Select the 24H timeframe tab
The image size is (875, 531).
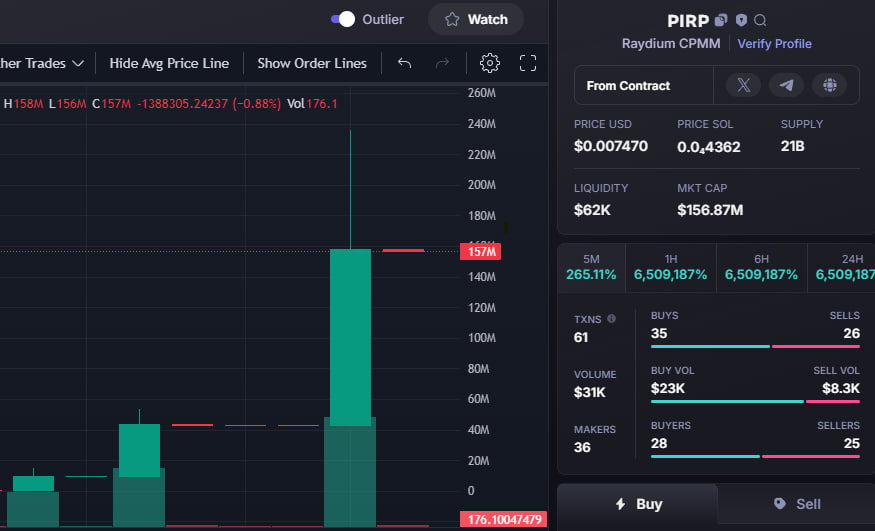841,268
